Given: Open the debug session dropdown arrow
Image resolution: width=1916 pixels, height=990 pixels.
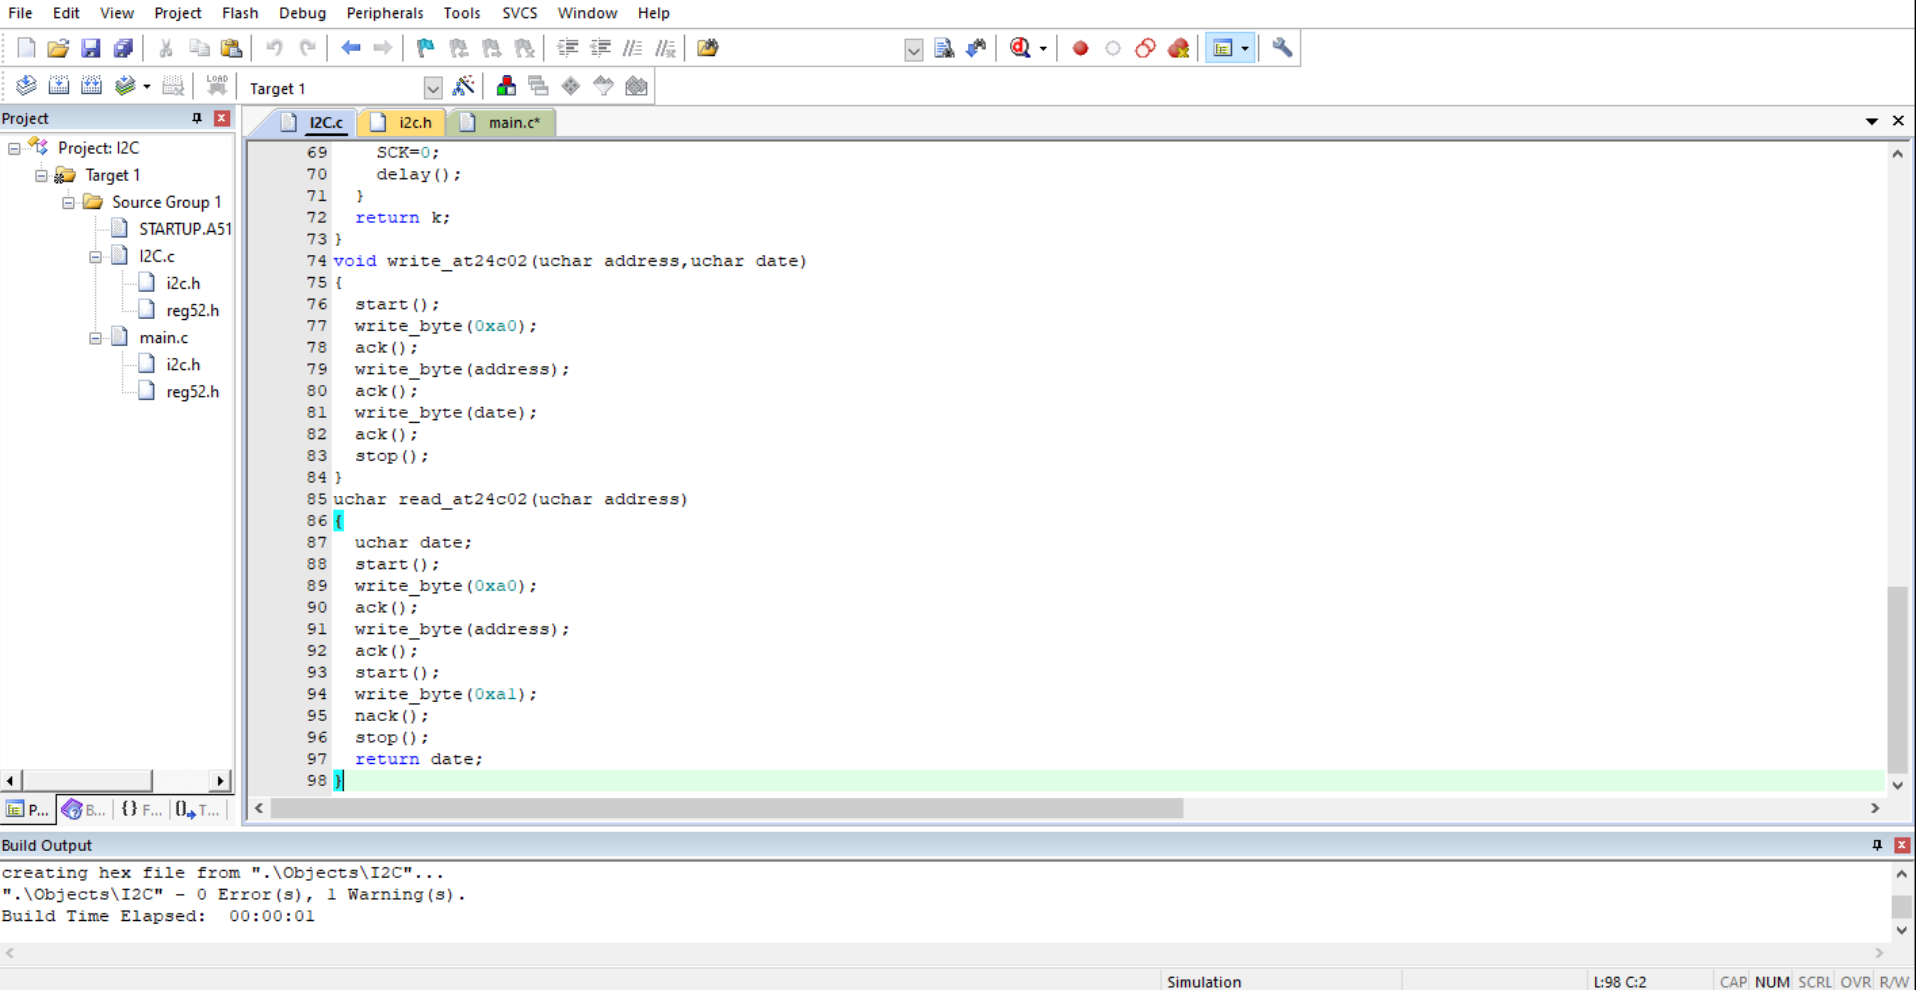Looking at the screenshot, I should [1043, 48].
